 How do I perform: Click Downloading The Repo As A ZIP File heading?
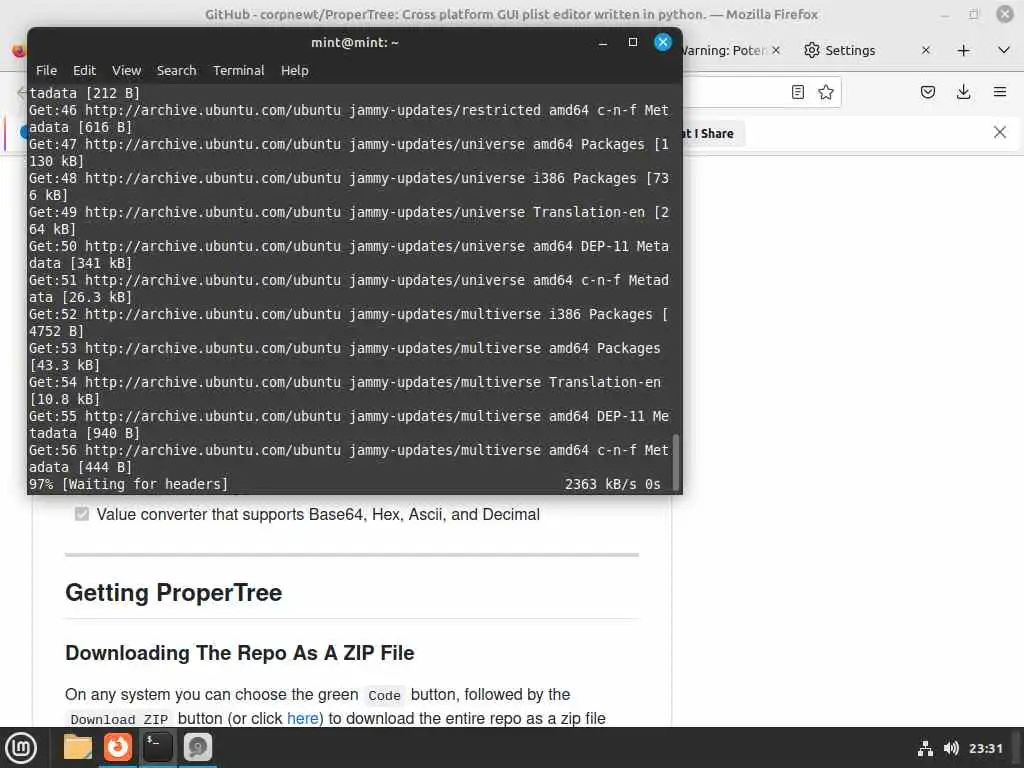pyautogui.click(x=240, y=653)
